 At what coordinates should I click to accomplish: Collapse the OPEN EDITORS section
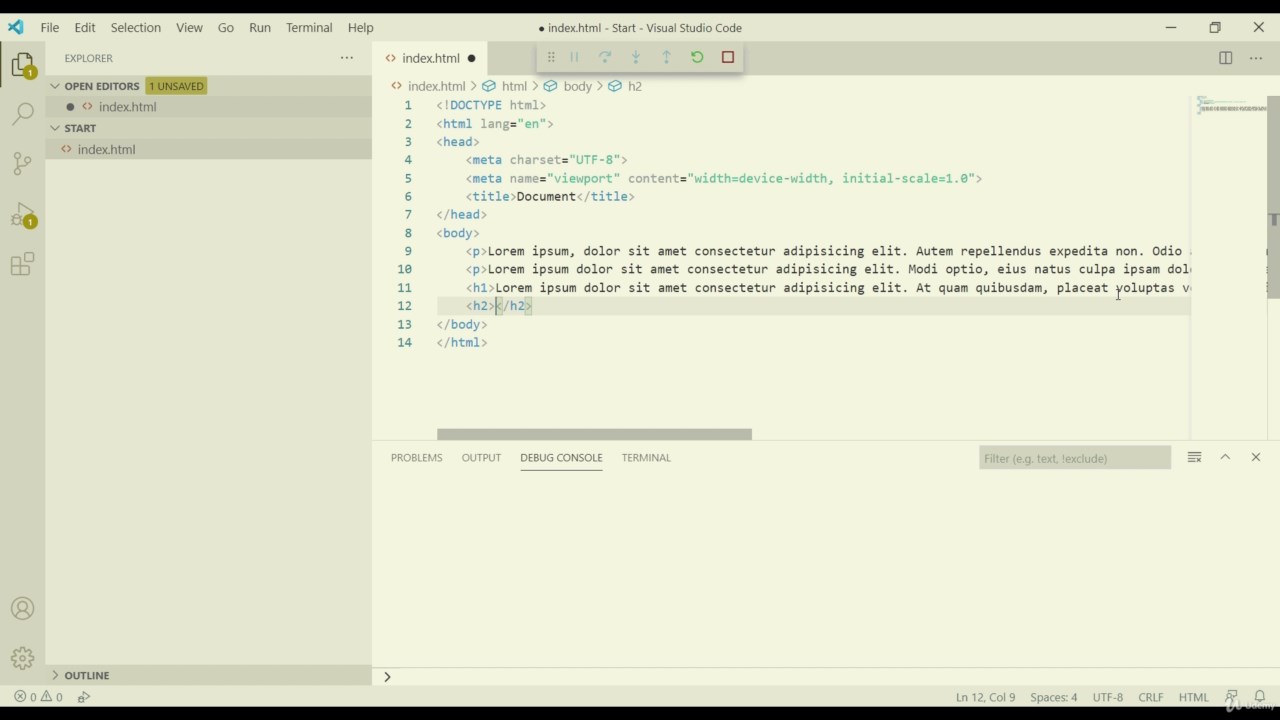click(56, 86)
